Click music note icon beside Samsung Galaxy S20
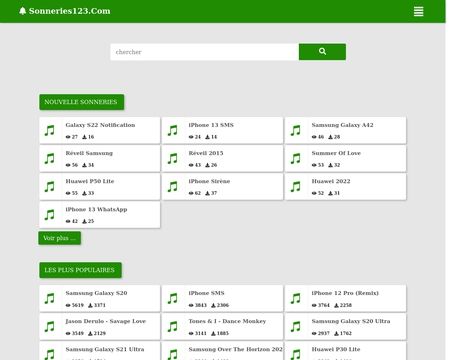Viewport: 450px width, 360px height. coord(49,298)
